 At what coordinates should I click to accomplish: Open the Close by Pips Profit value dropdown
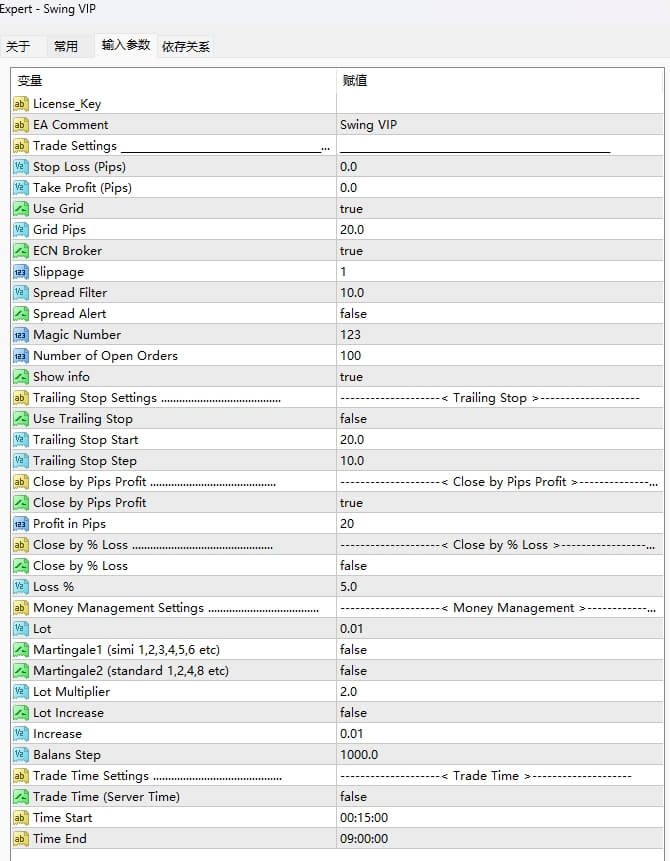pyautogui.click(x=351, y=503)
